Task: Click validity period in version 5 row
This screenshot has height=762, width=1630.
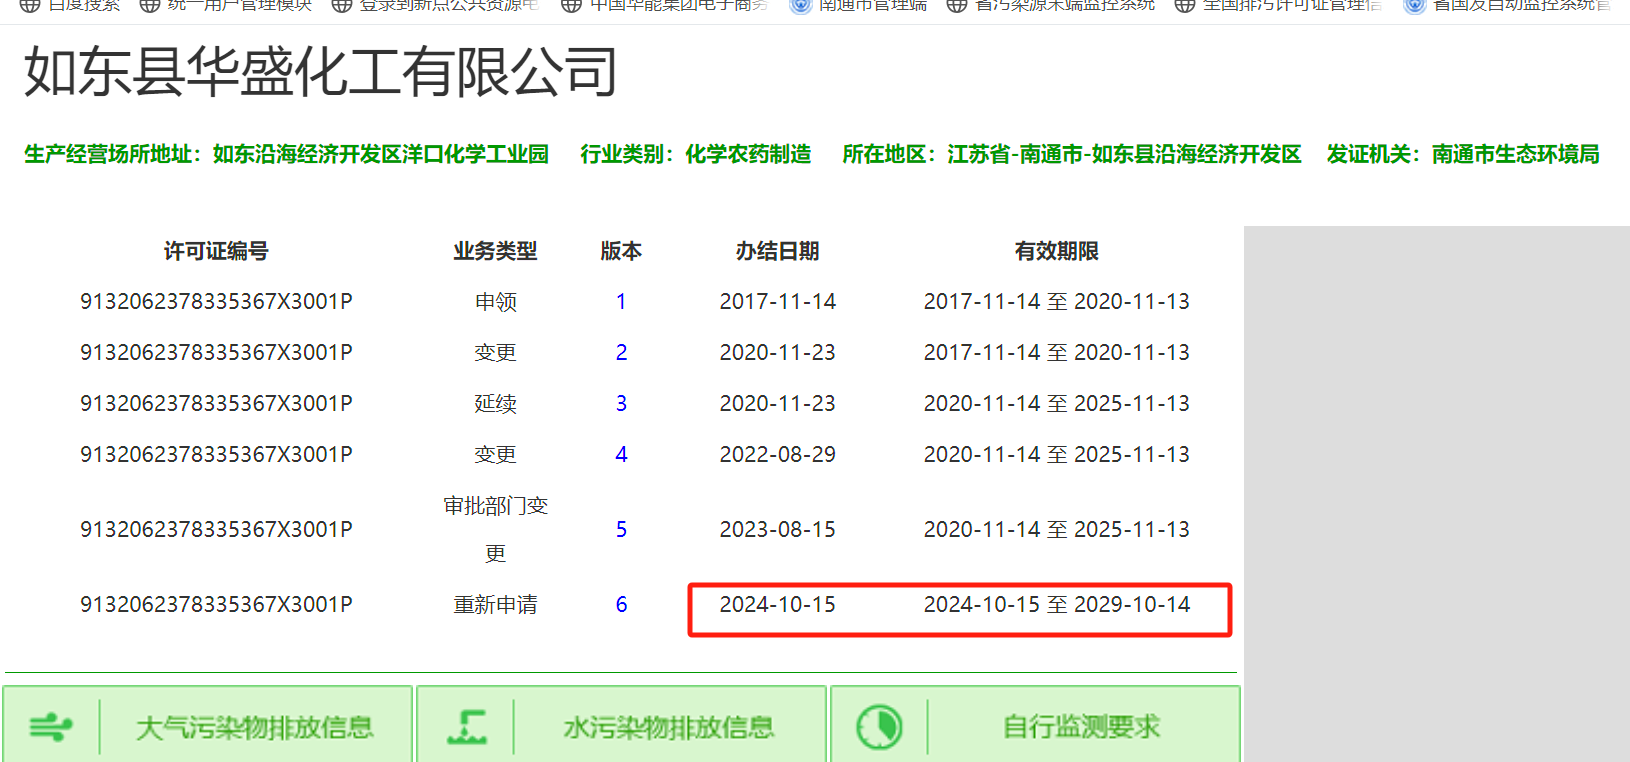Action: 1057,530
